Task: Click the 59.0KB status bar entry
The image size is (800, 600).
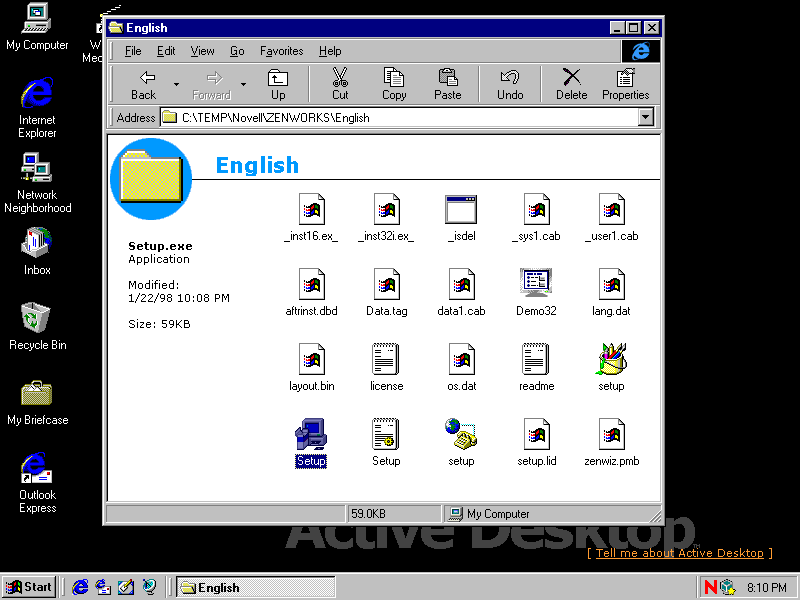Action: [x=393, y=514]
